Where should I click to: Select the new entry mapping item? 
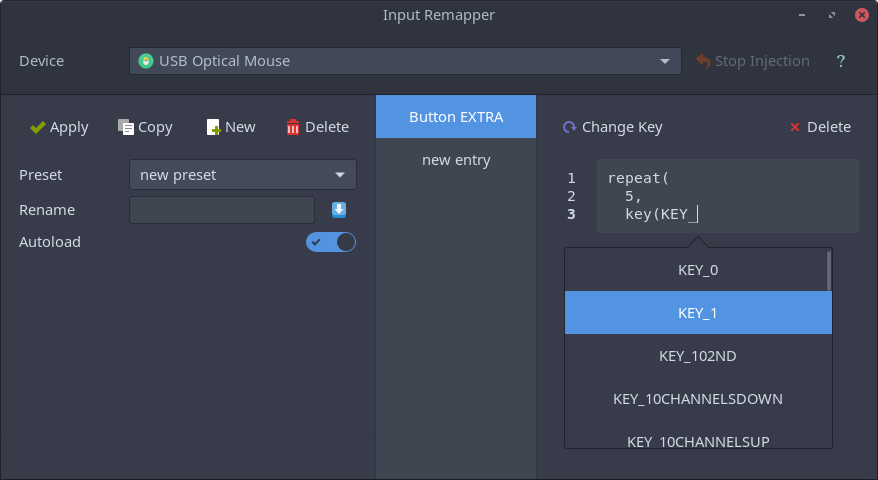coord(456,160)
